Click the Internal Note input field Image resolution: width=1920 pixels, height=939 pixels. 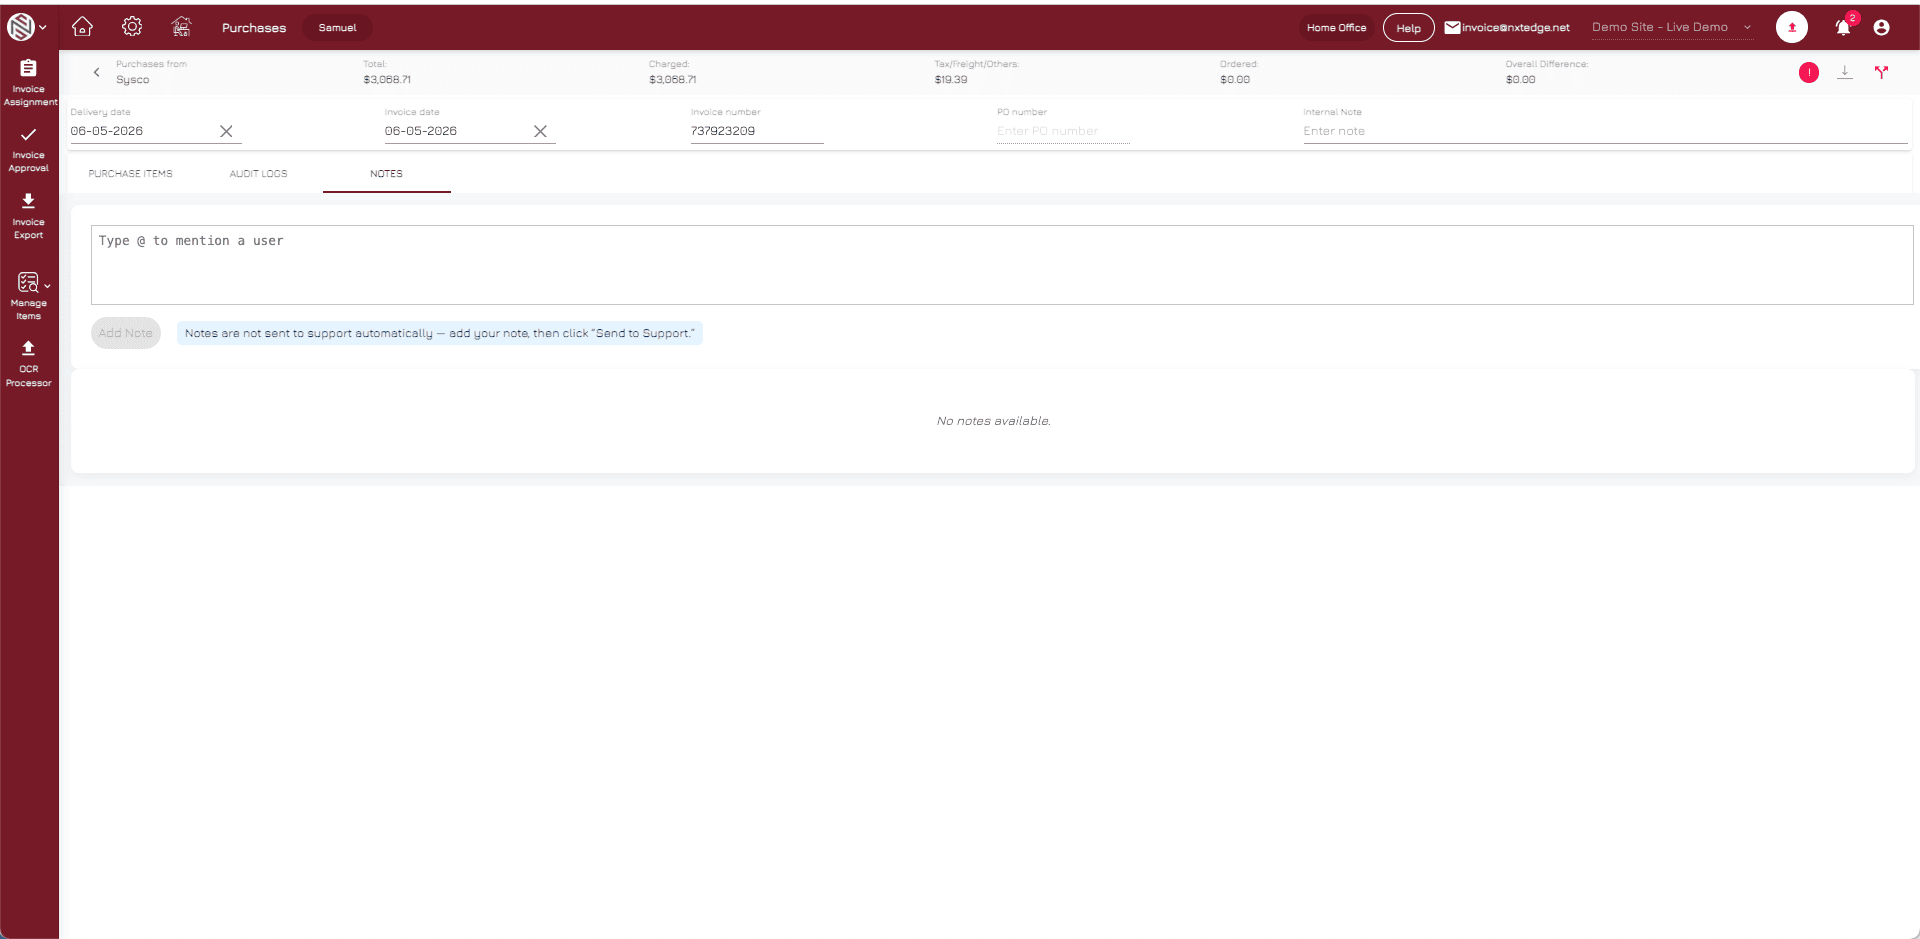[x=1604, y=131]
